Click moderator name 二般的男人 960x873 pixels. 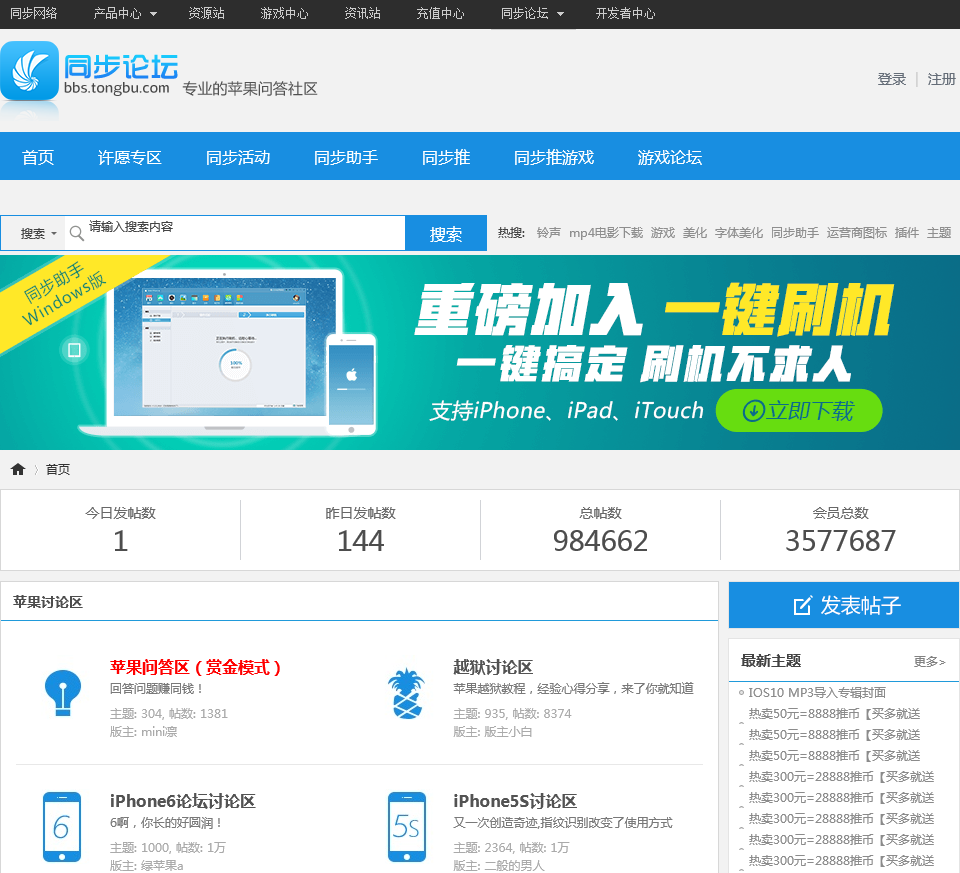(x=514, y=866)
